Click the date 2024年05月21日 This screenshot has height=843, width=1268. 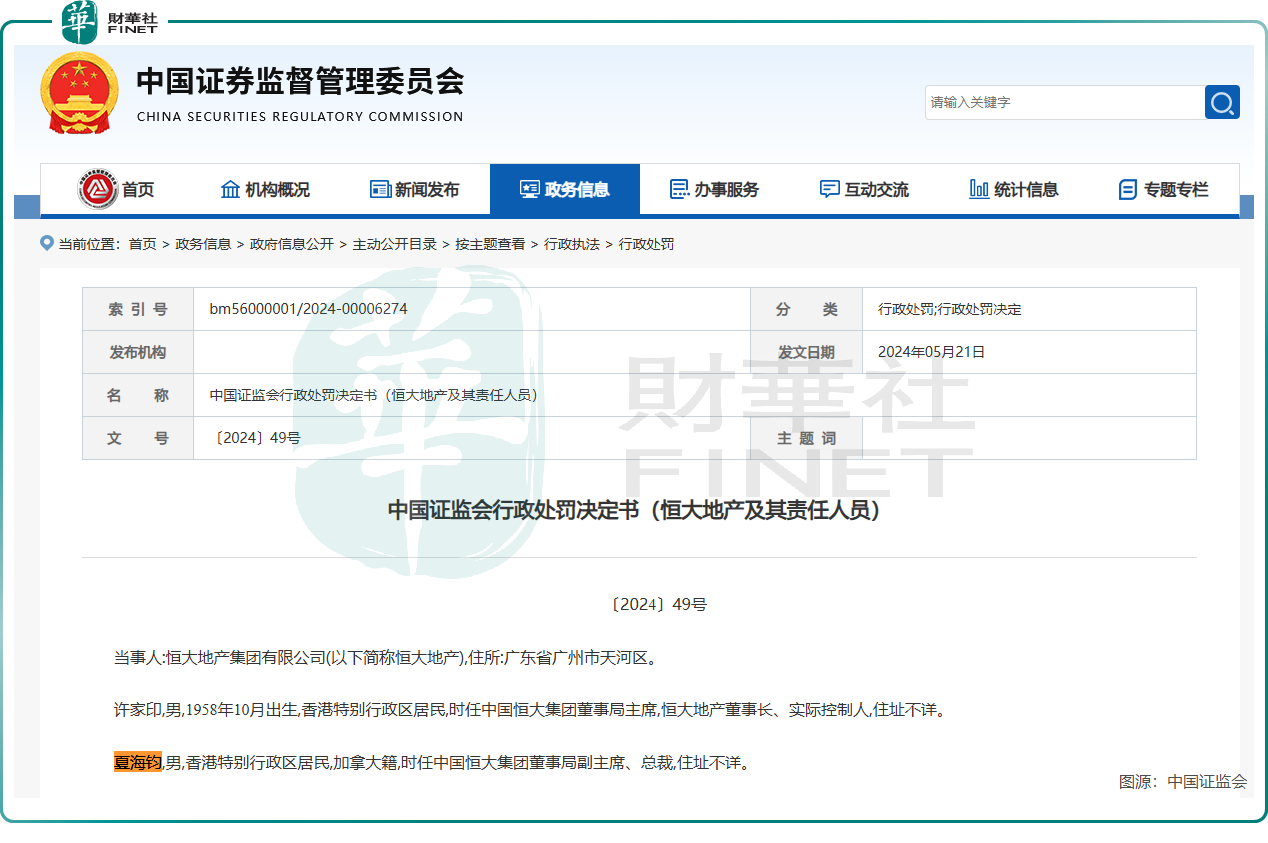coord(931,352)
